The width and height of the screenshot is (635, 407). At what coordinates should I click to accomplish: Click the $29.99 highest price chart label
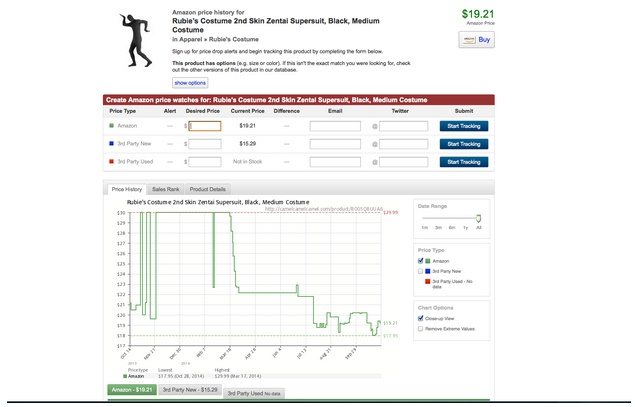pyautogui.click(x=391, y=212)
